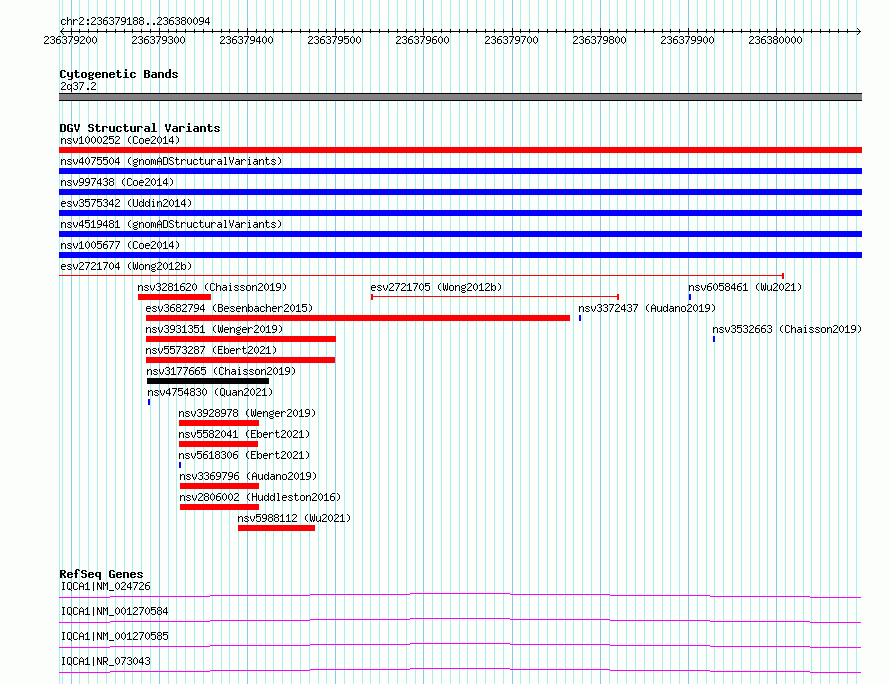Screen dimensions: 890x684
Task: Click the 2q37.2 cytogenetic band label
Action: (x=78, y=86)
